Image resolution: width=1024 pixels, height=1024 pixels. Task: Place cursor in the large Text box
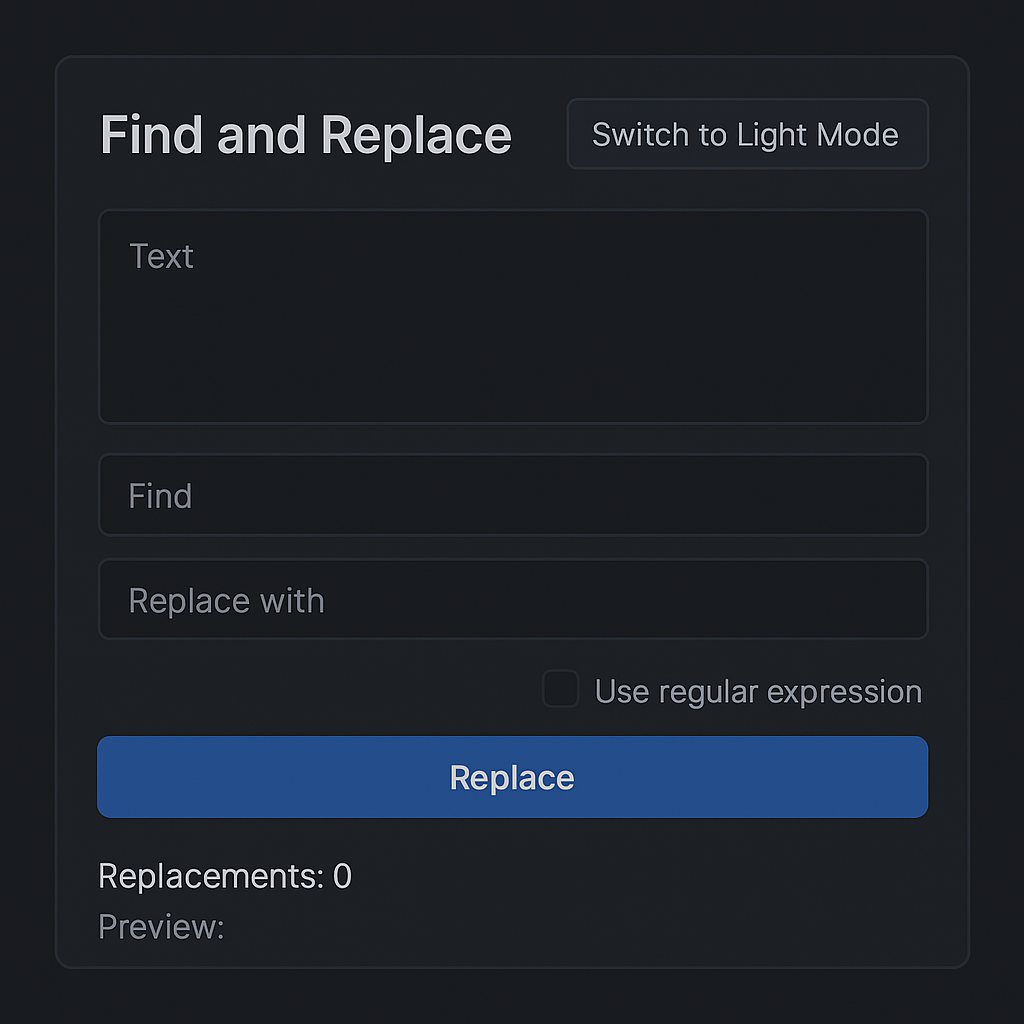click(x=512, y=315)
